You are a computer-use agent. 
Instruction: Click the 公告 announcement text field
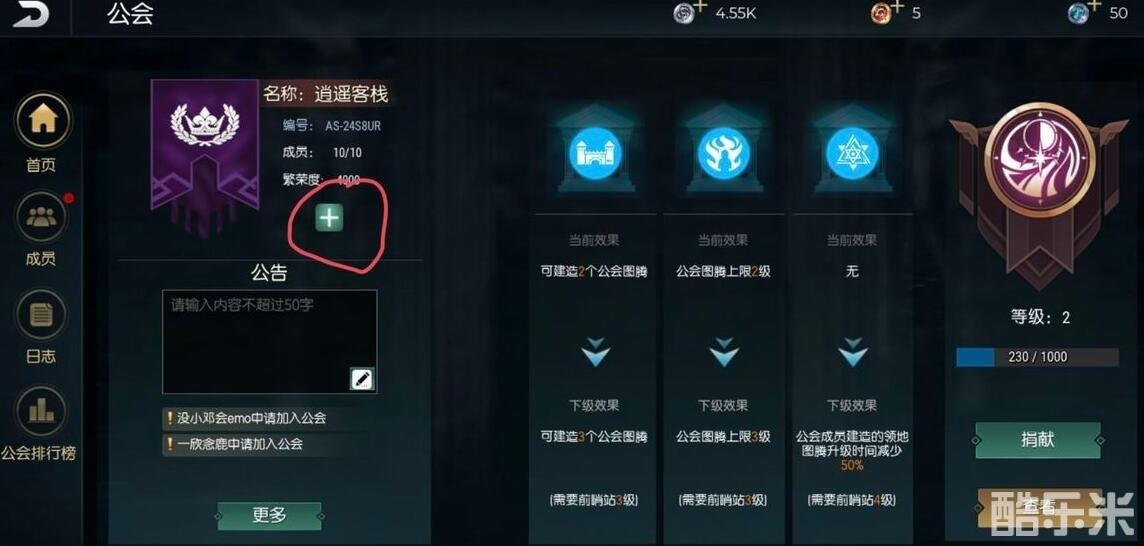[269, 342]
